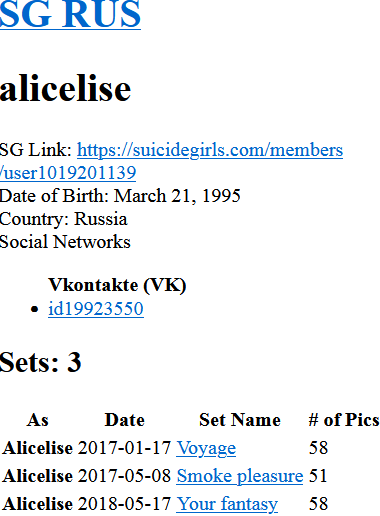Click the As column header
380x516 pixels.
(x=38, y=420)
